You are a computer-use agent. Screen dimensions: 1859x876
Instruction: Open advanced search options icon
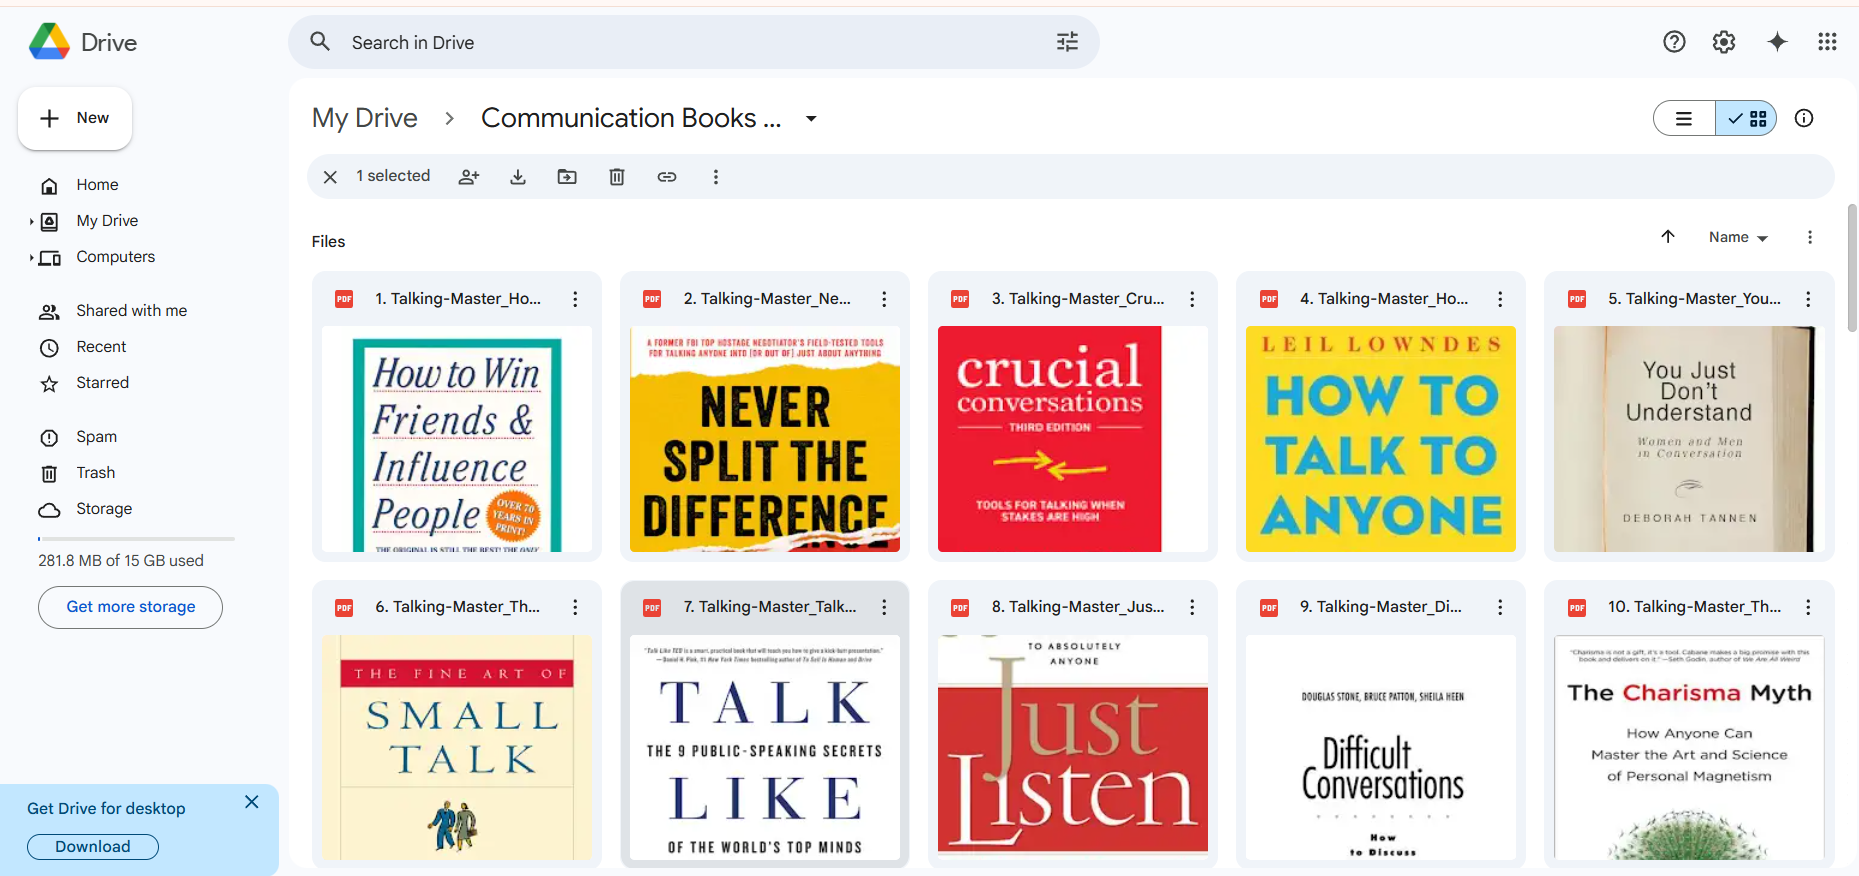pos(1068,42)
